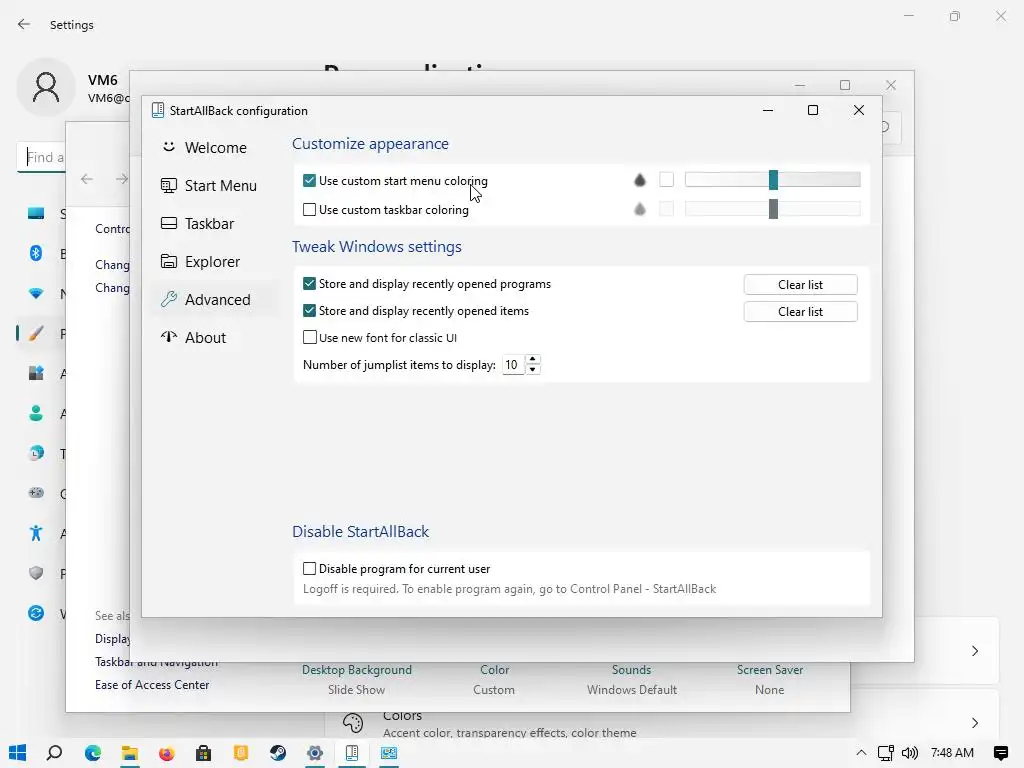
Task: Click the Find a setting search box
Action: (41, 157)
